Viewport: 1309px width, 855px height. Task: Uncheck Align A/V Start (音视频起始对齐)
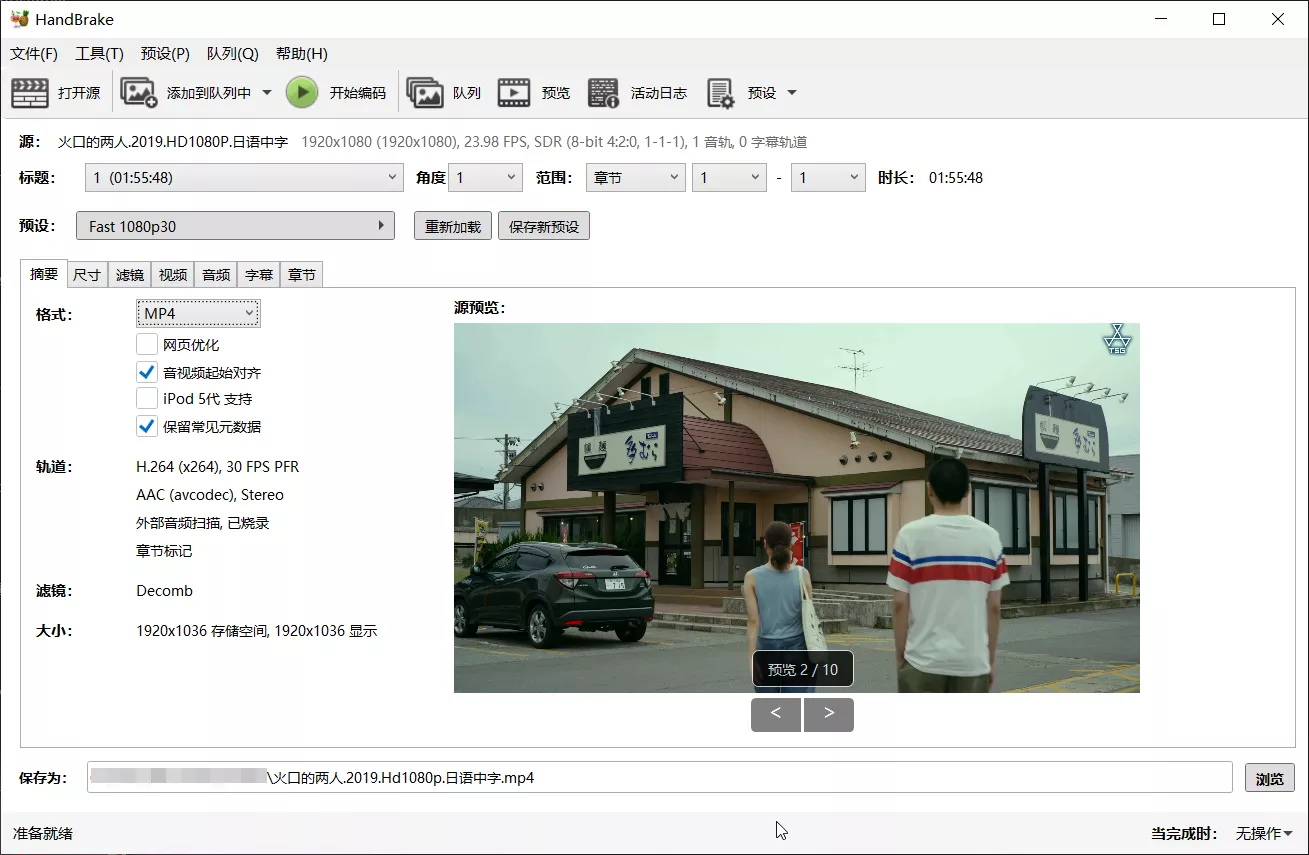[147, 372]
